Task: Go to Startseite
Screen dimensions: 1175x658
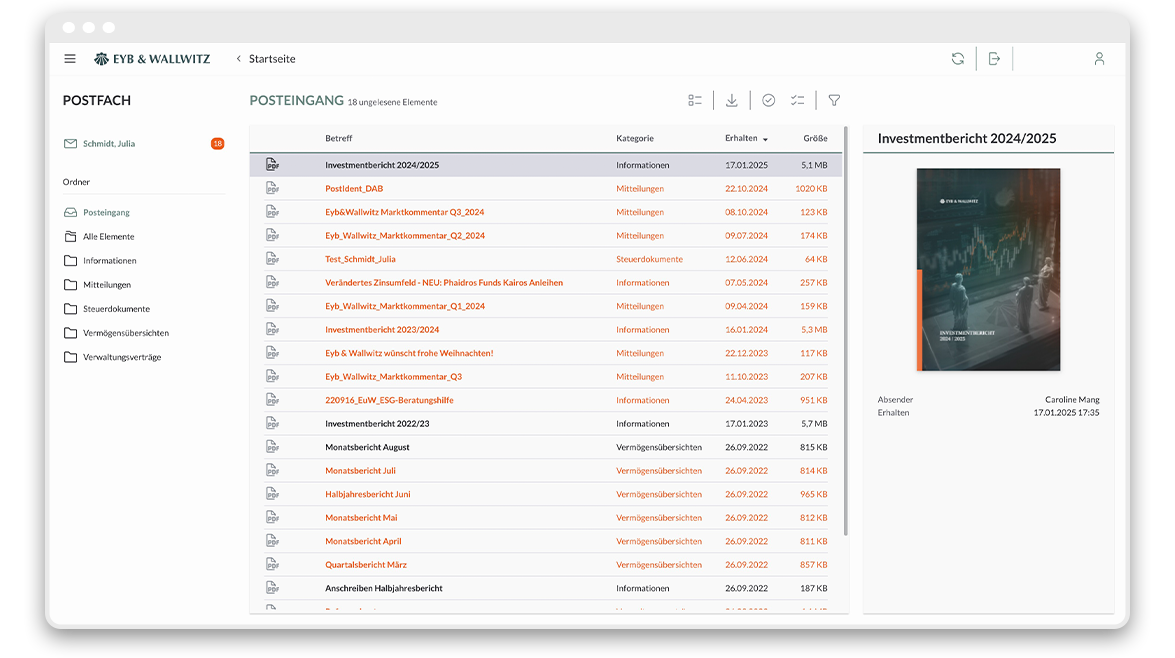Action: coord(272,58)
